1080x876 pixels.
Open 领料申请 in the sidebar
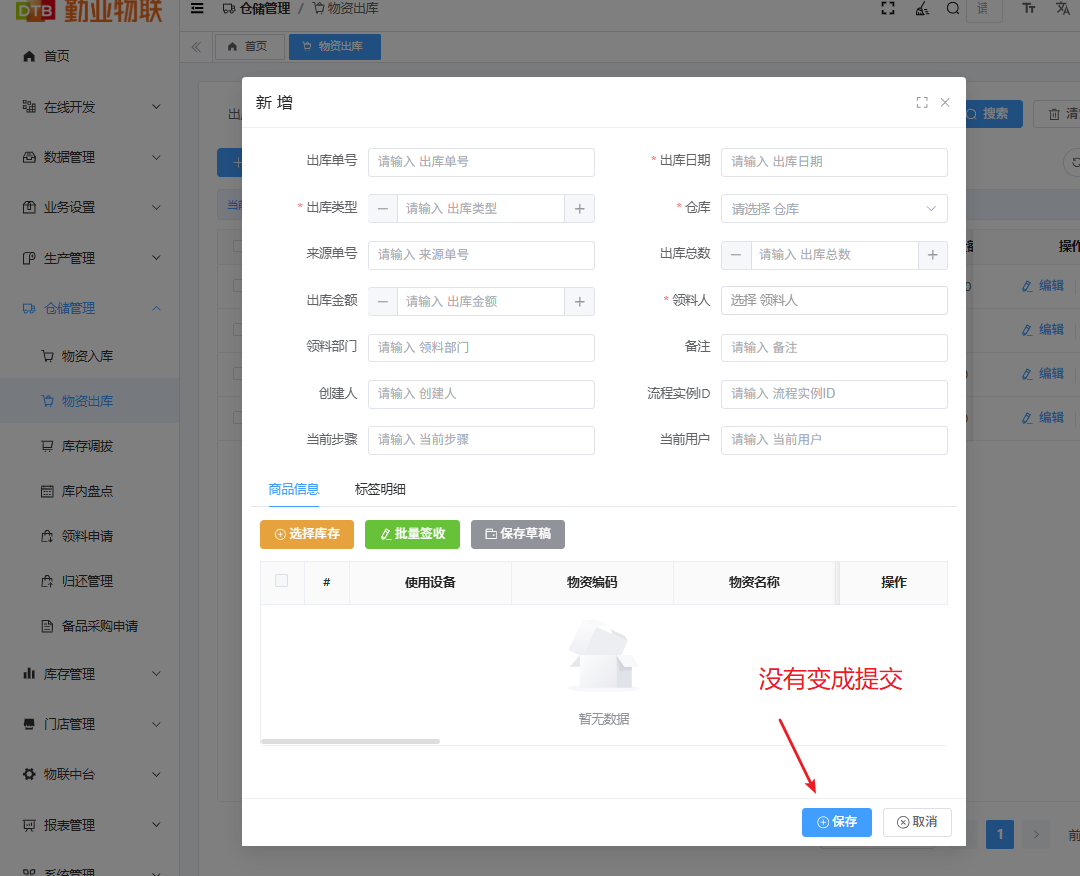tap(90, 536)
